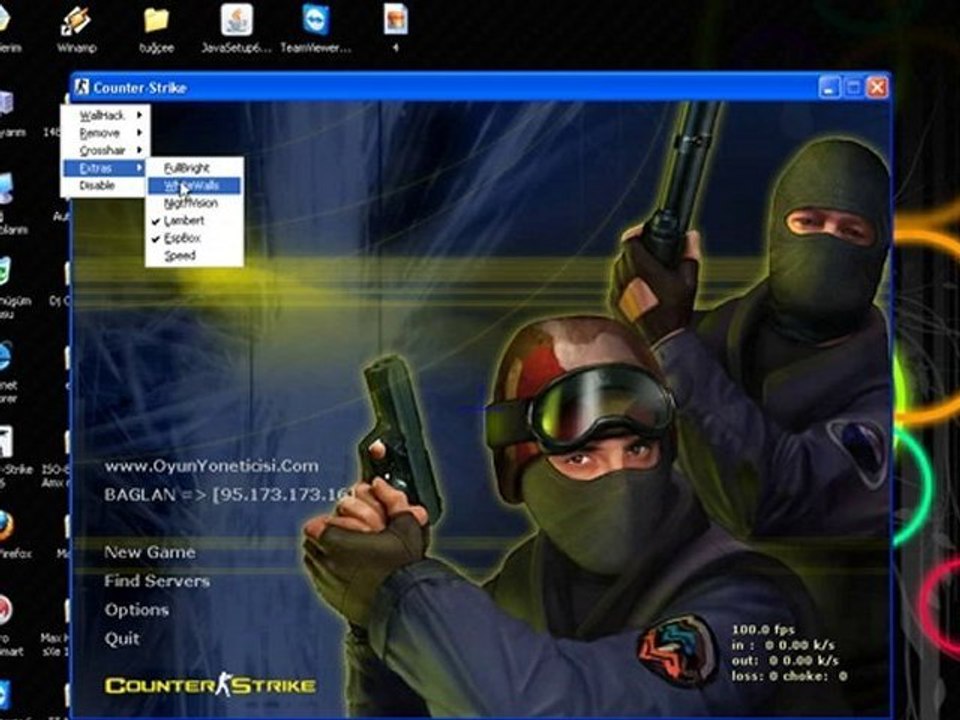Click the 'in : 0 0.00 k/s' net stat
960x720 pixels.
coord(784,645)
